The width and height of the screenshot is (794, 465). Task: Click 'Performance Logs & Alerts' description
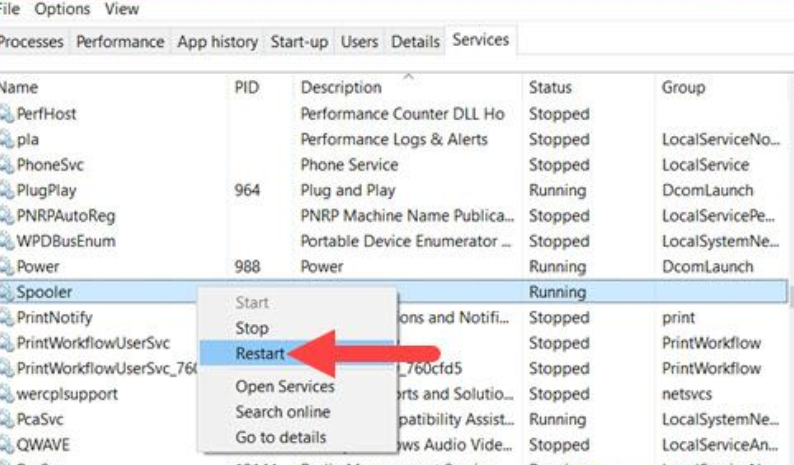tap(394, 139)
